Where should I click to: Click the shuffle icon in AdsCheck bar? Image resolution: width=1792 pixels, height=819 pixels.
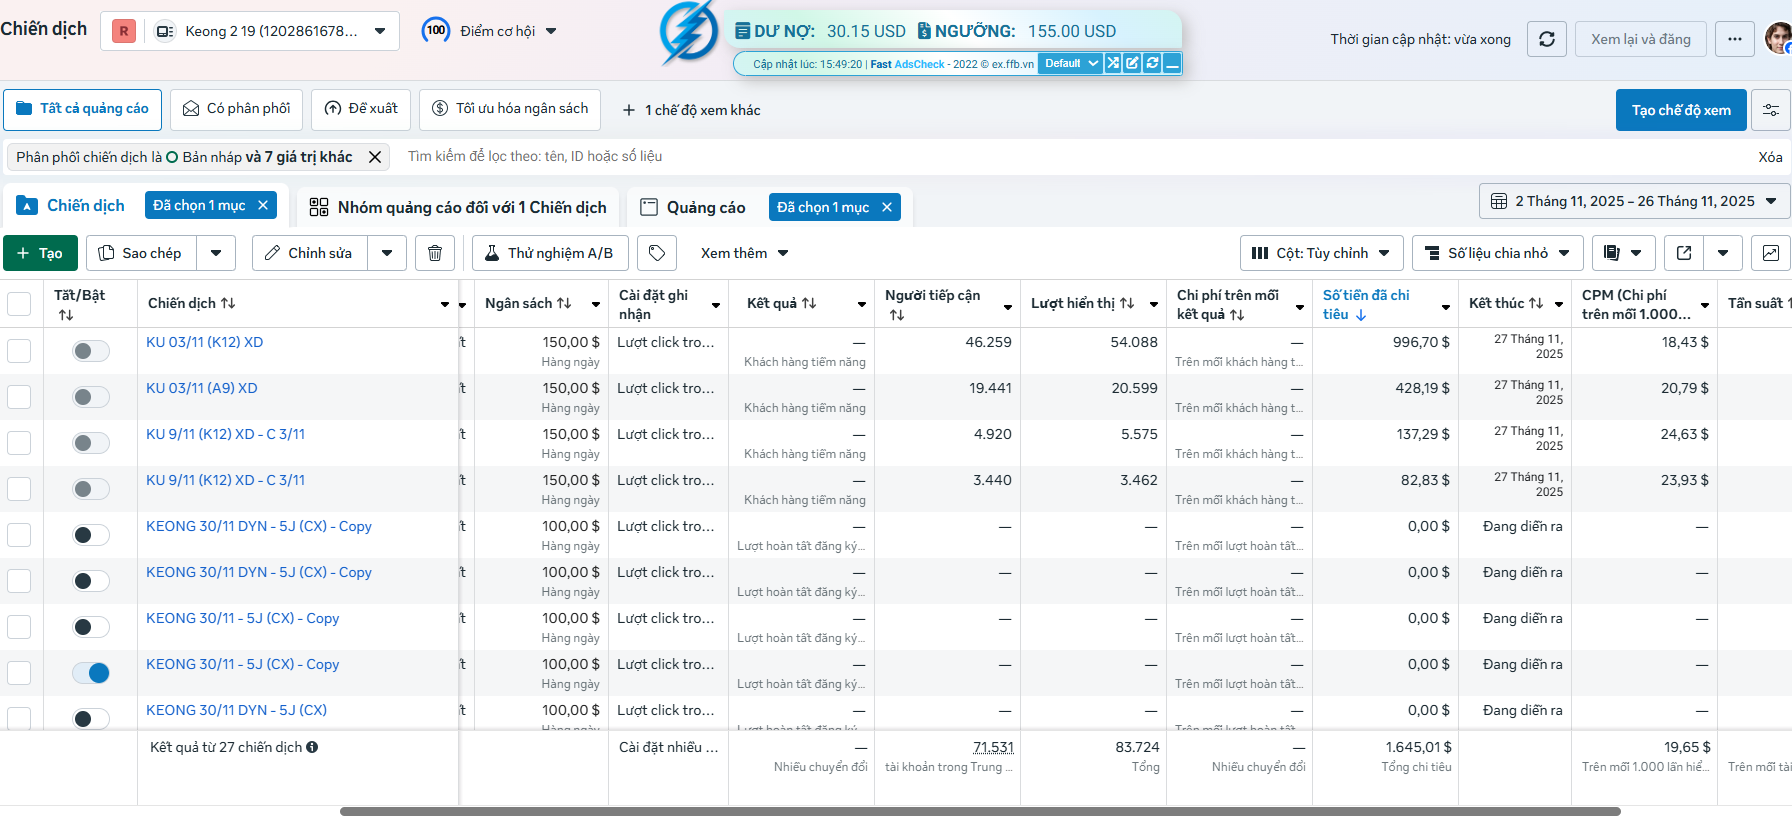pyautogui.click(x=1113, y=63)
